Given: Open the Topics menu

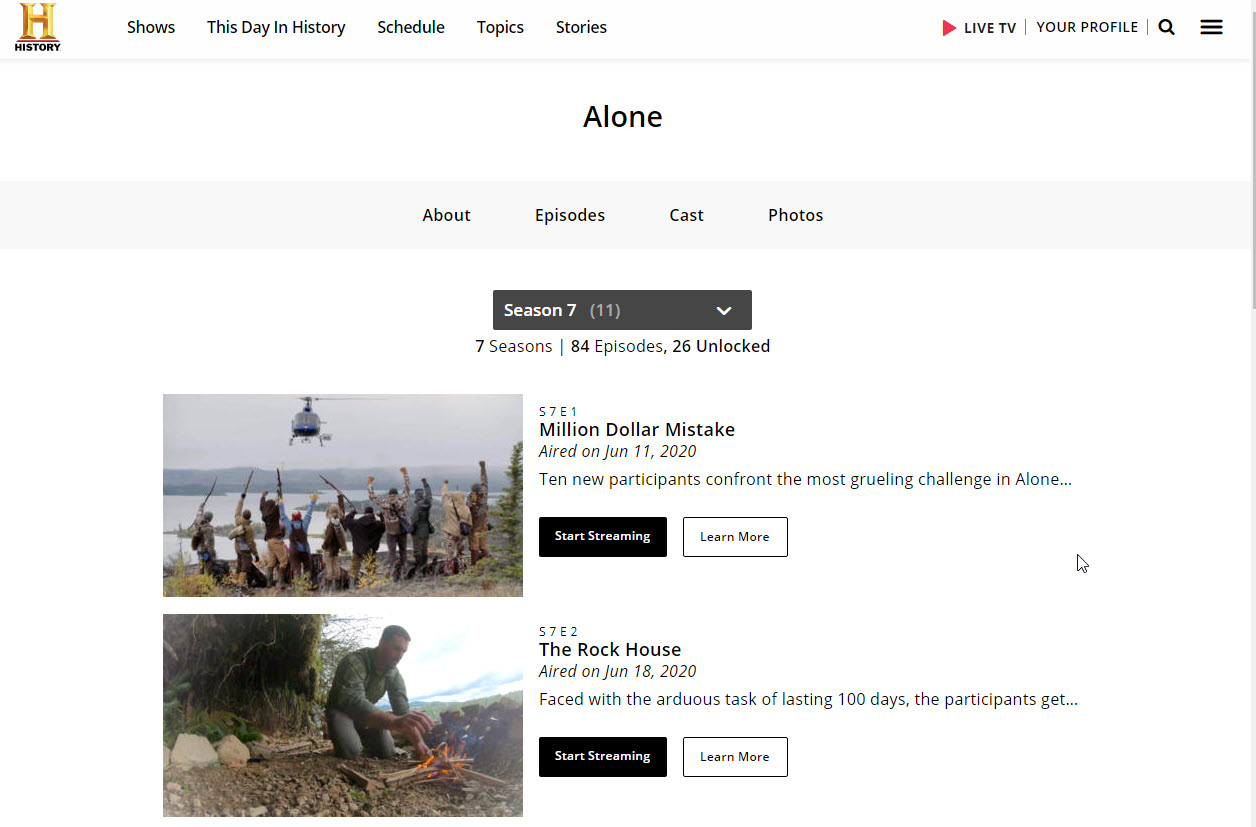Looking at the screenshot, I should 500,27.
